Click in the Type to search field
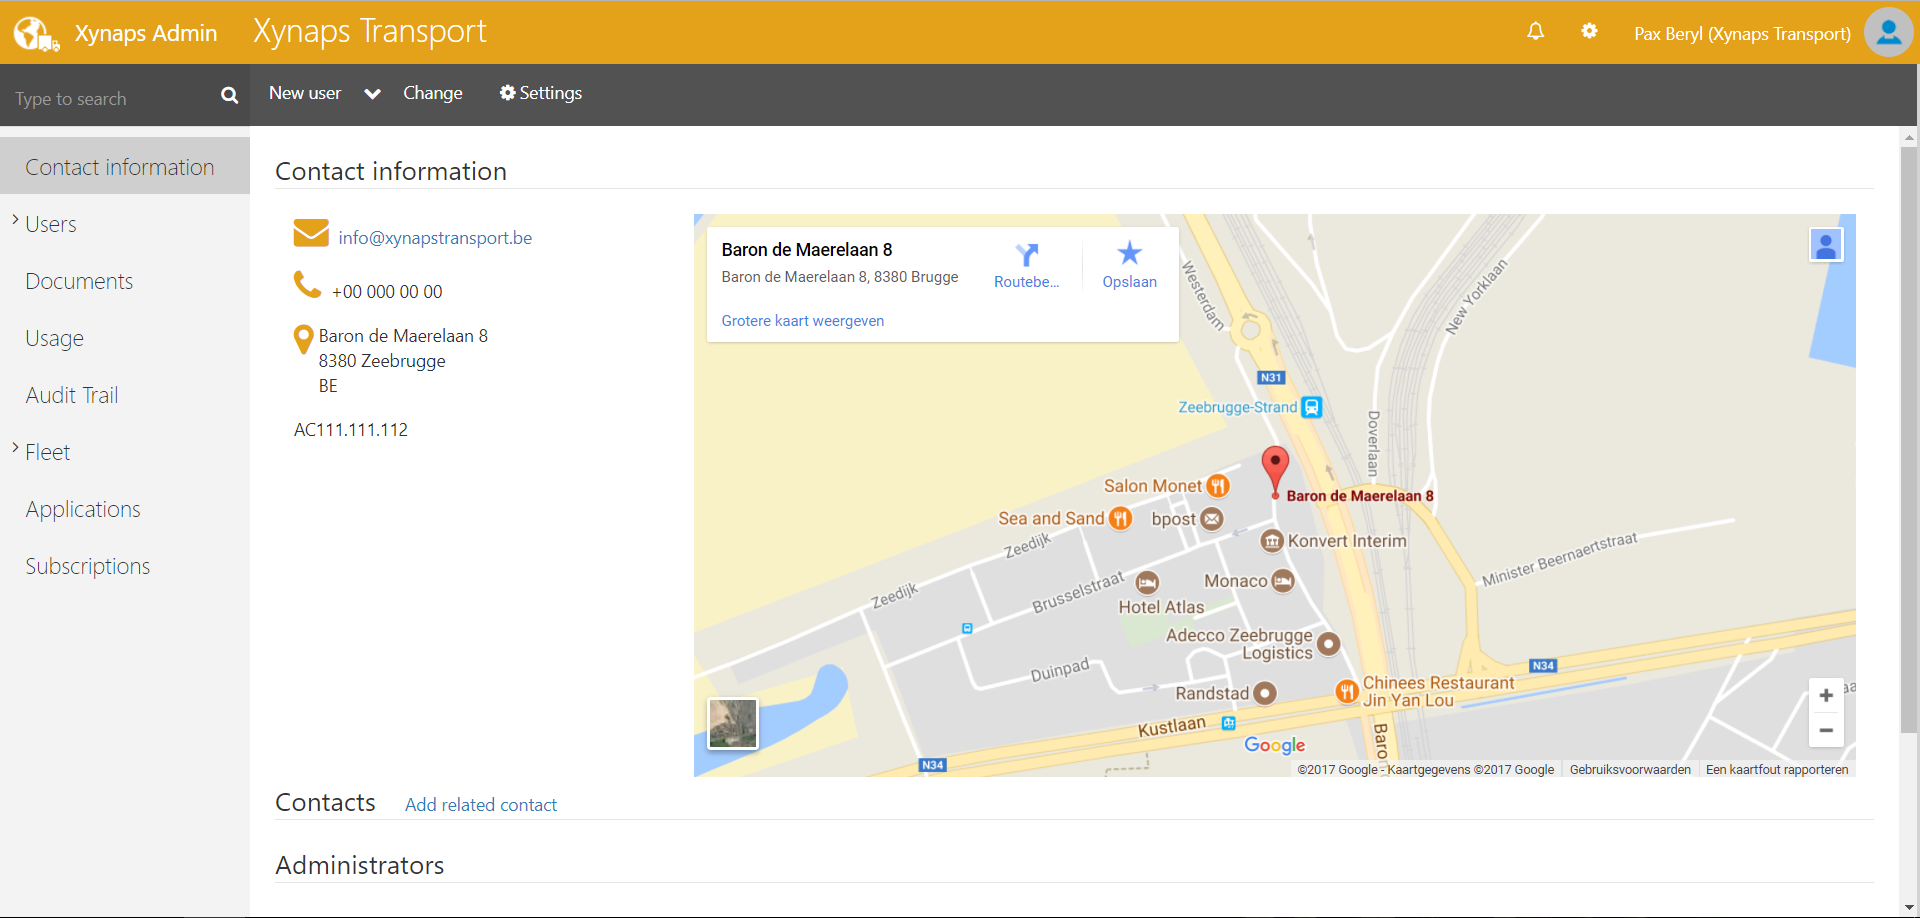 [110, 99]
